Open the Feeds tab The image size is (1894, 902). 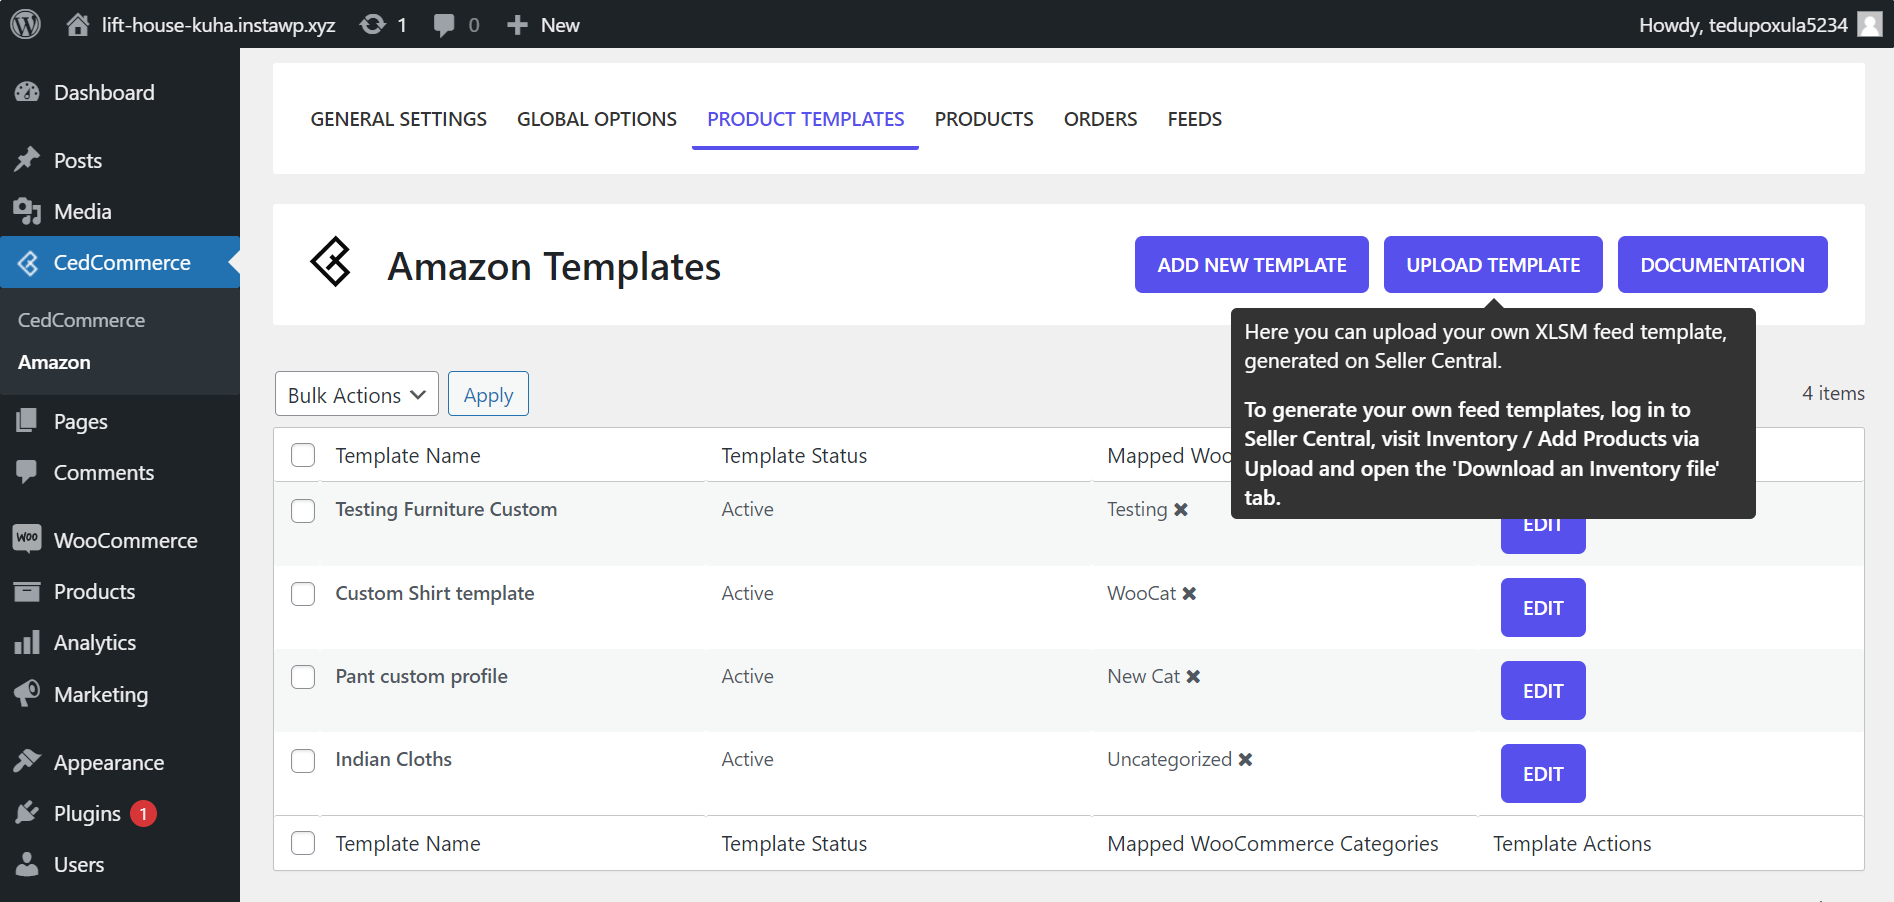tap(1195, 119)
